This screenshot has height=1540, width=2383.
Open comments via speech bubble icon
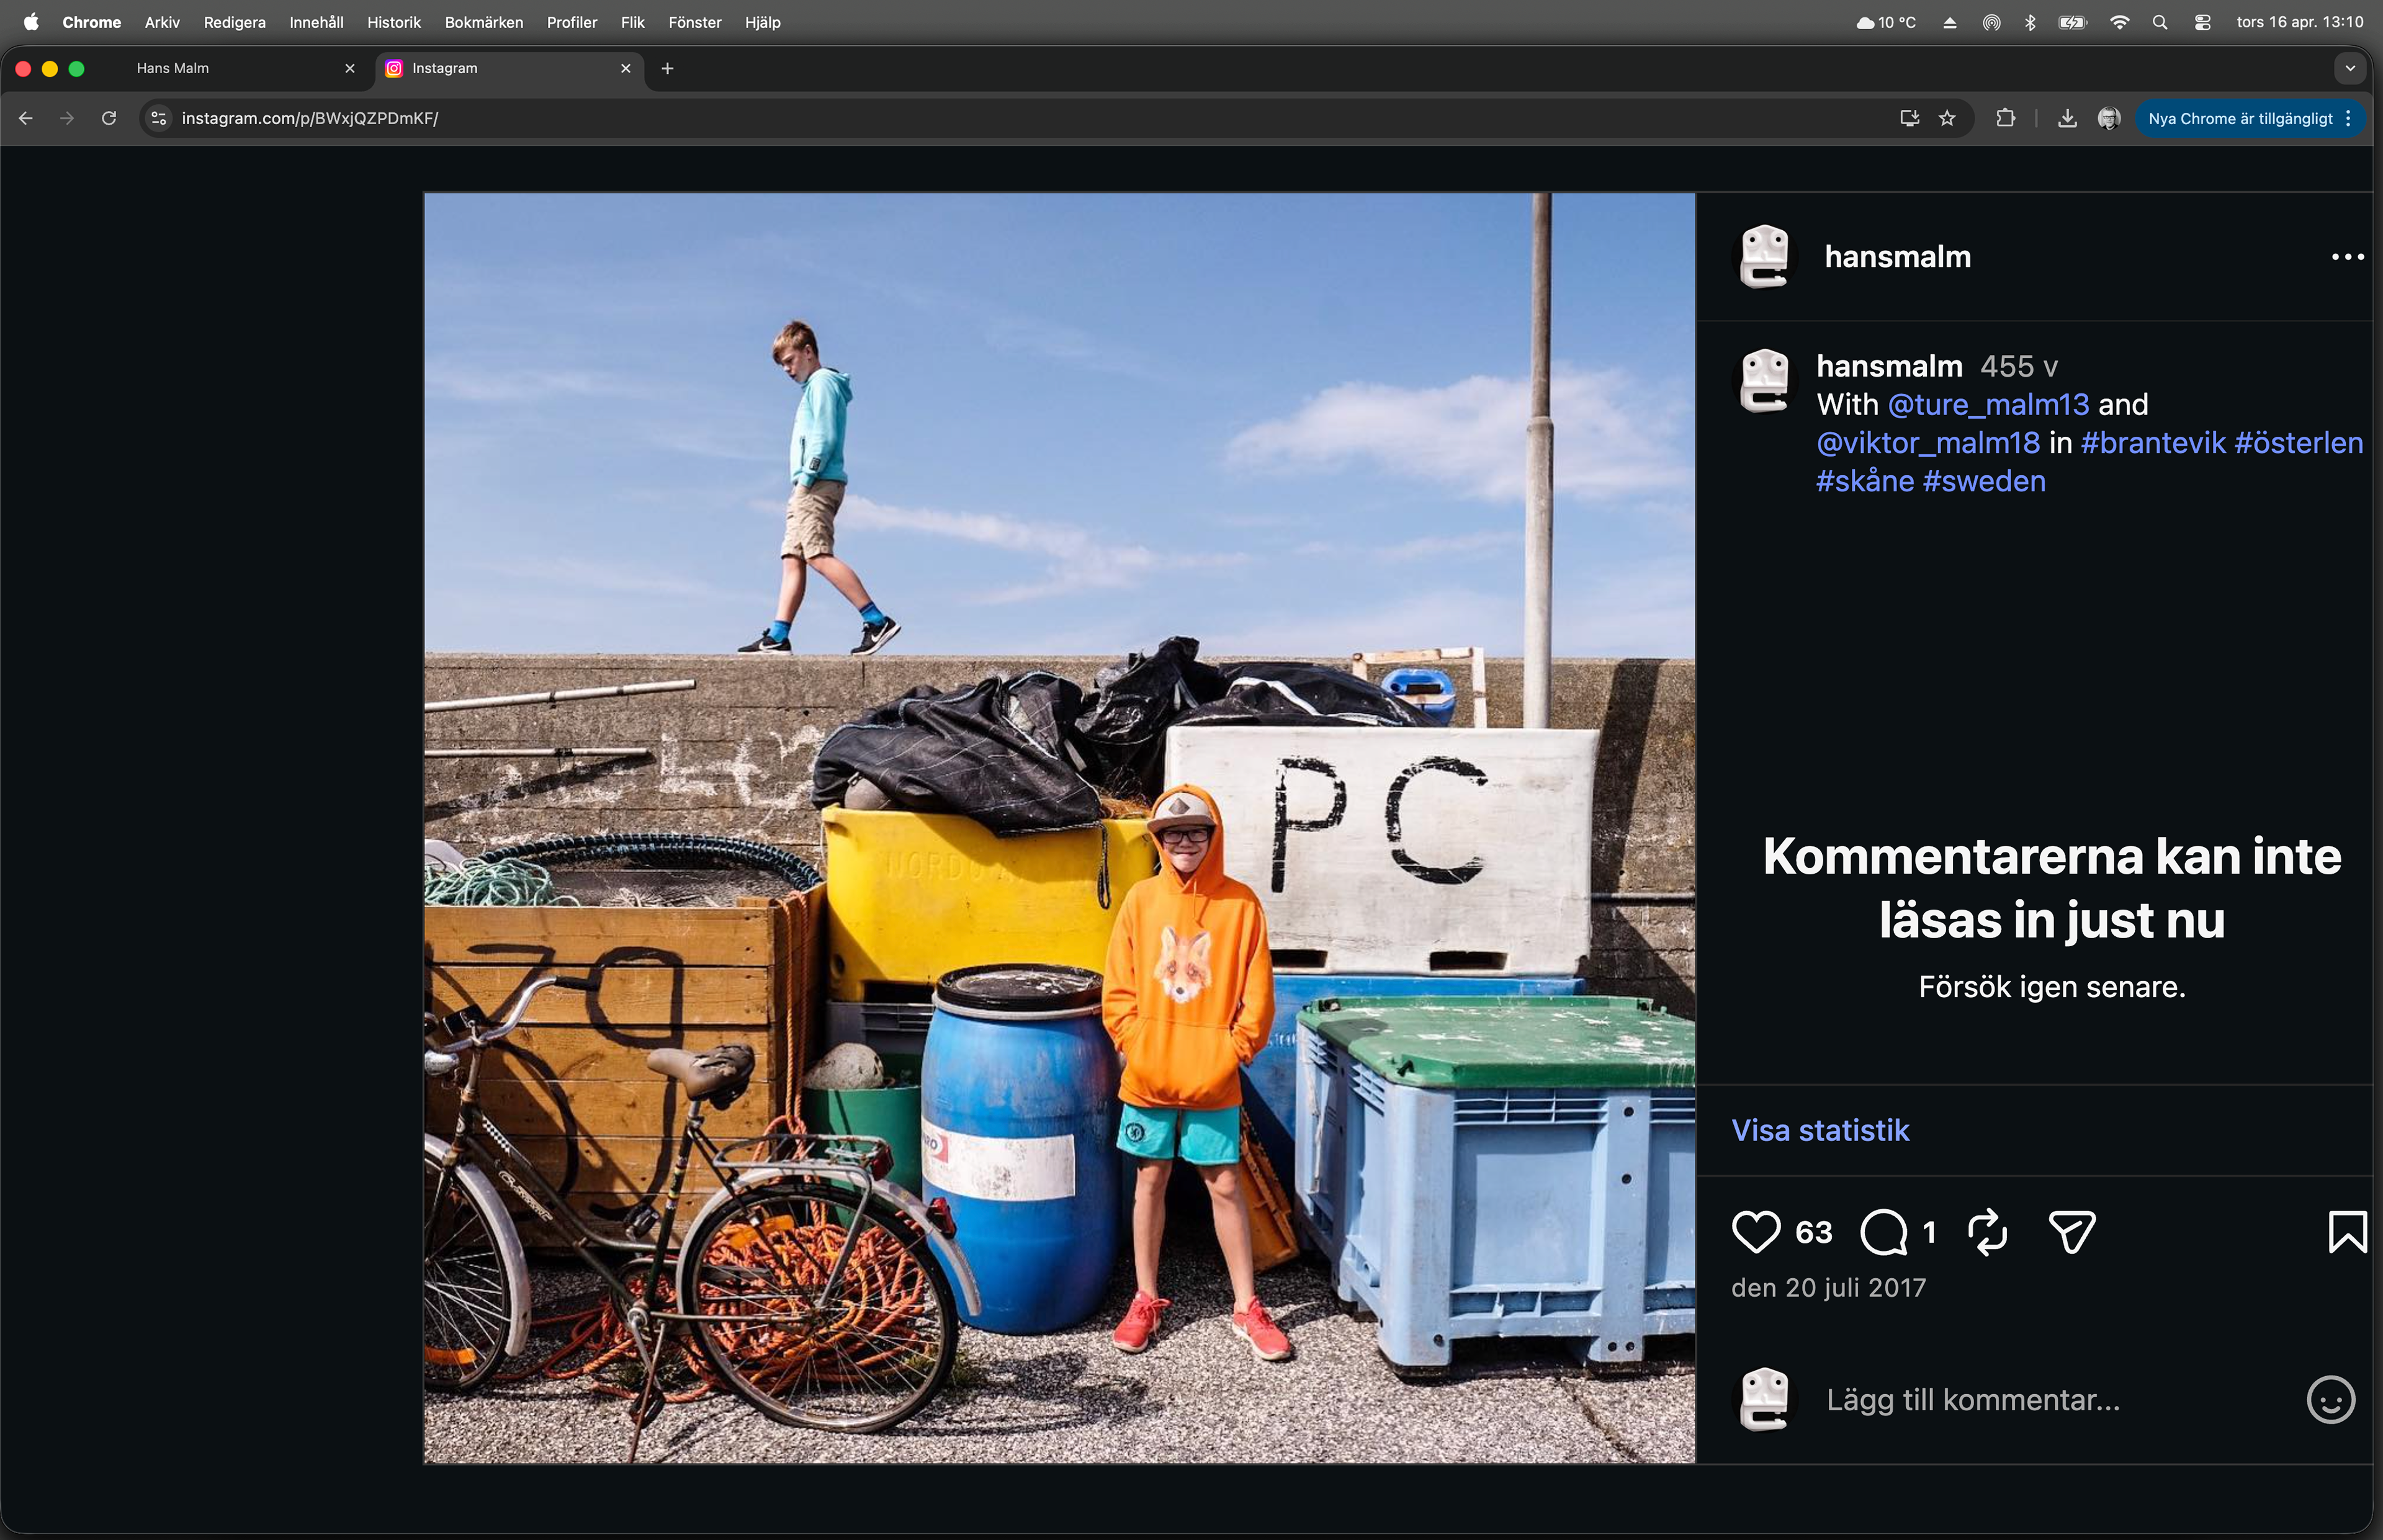(x=1883, y=1232)
